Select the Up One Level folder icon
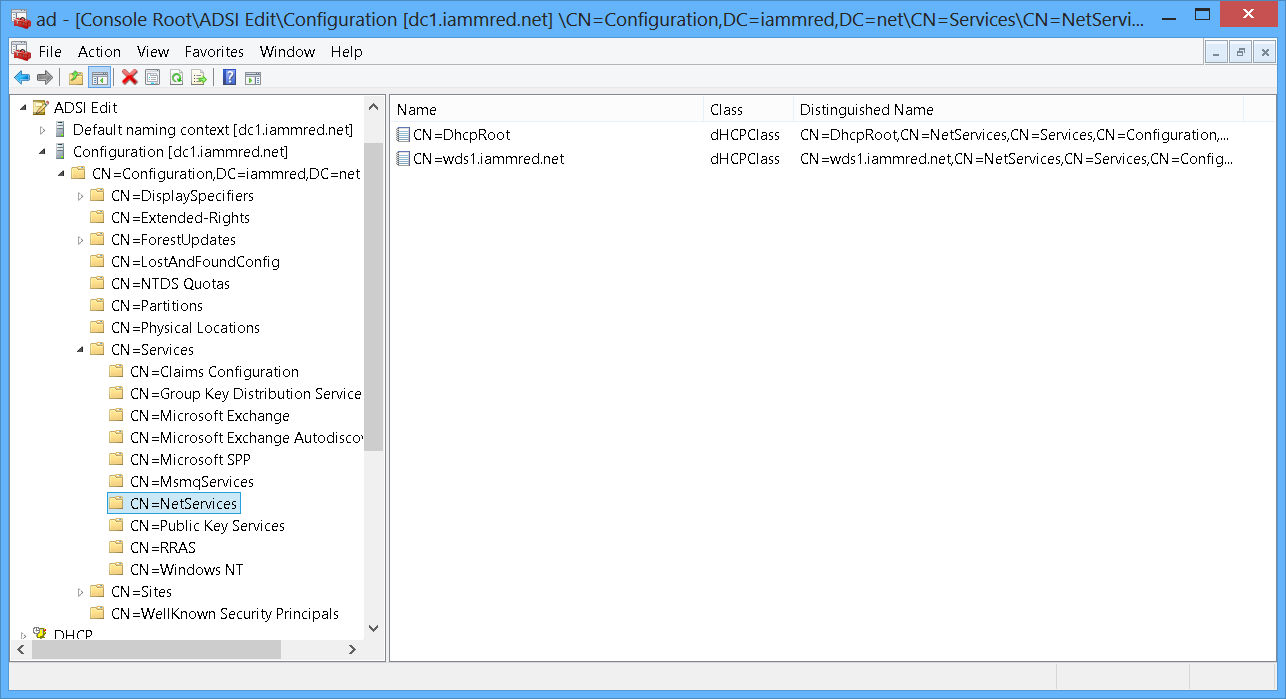 pos(73,77)
